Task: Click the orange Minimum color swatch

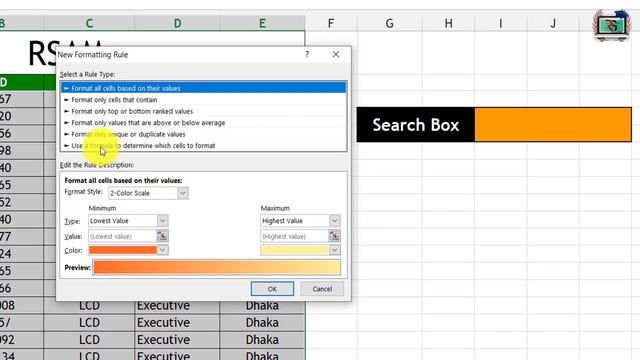Action: [123, 250]
